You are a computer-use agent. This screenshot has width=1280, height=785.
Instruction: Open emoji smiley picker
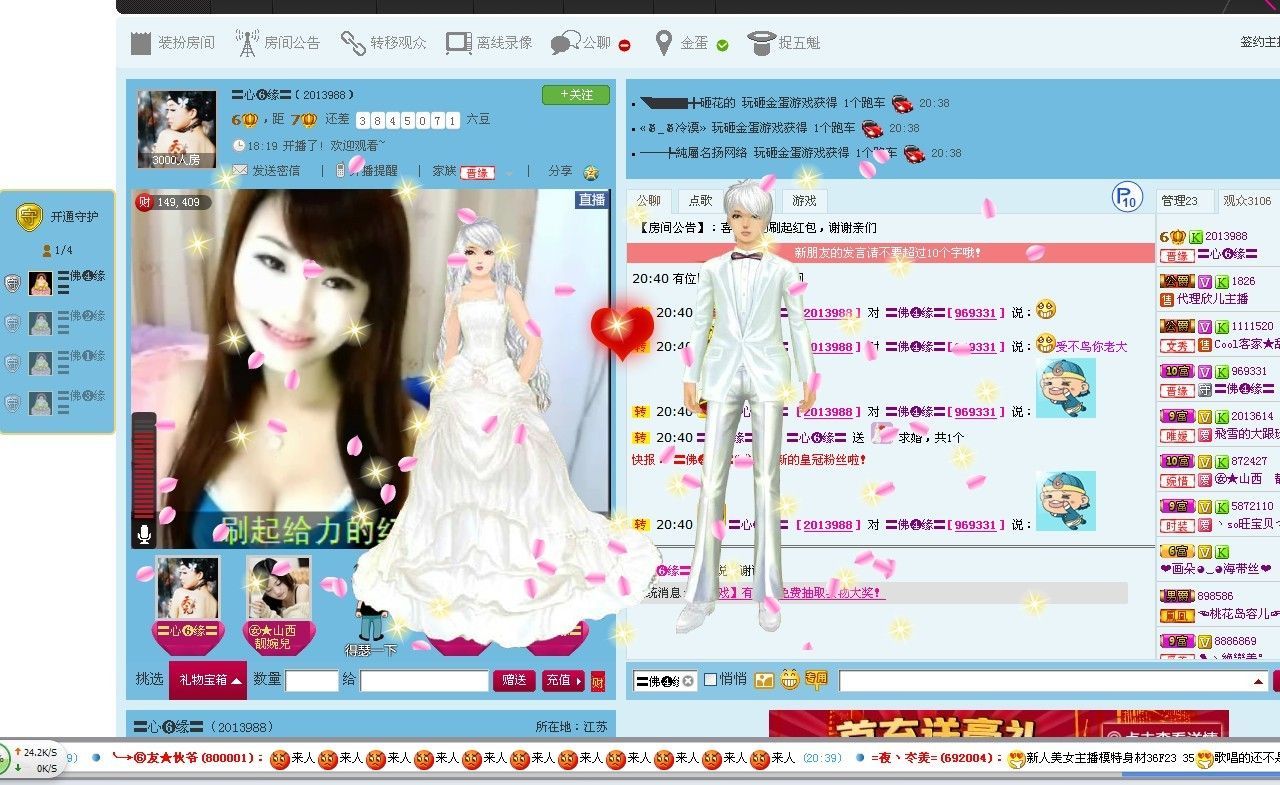(790, 680)
